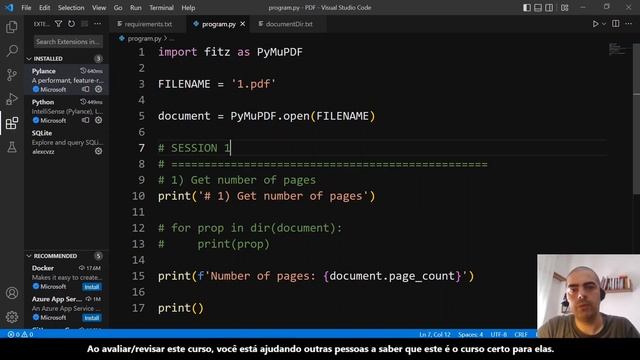Close the program.py tab

point(242,24)
